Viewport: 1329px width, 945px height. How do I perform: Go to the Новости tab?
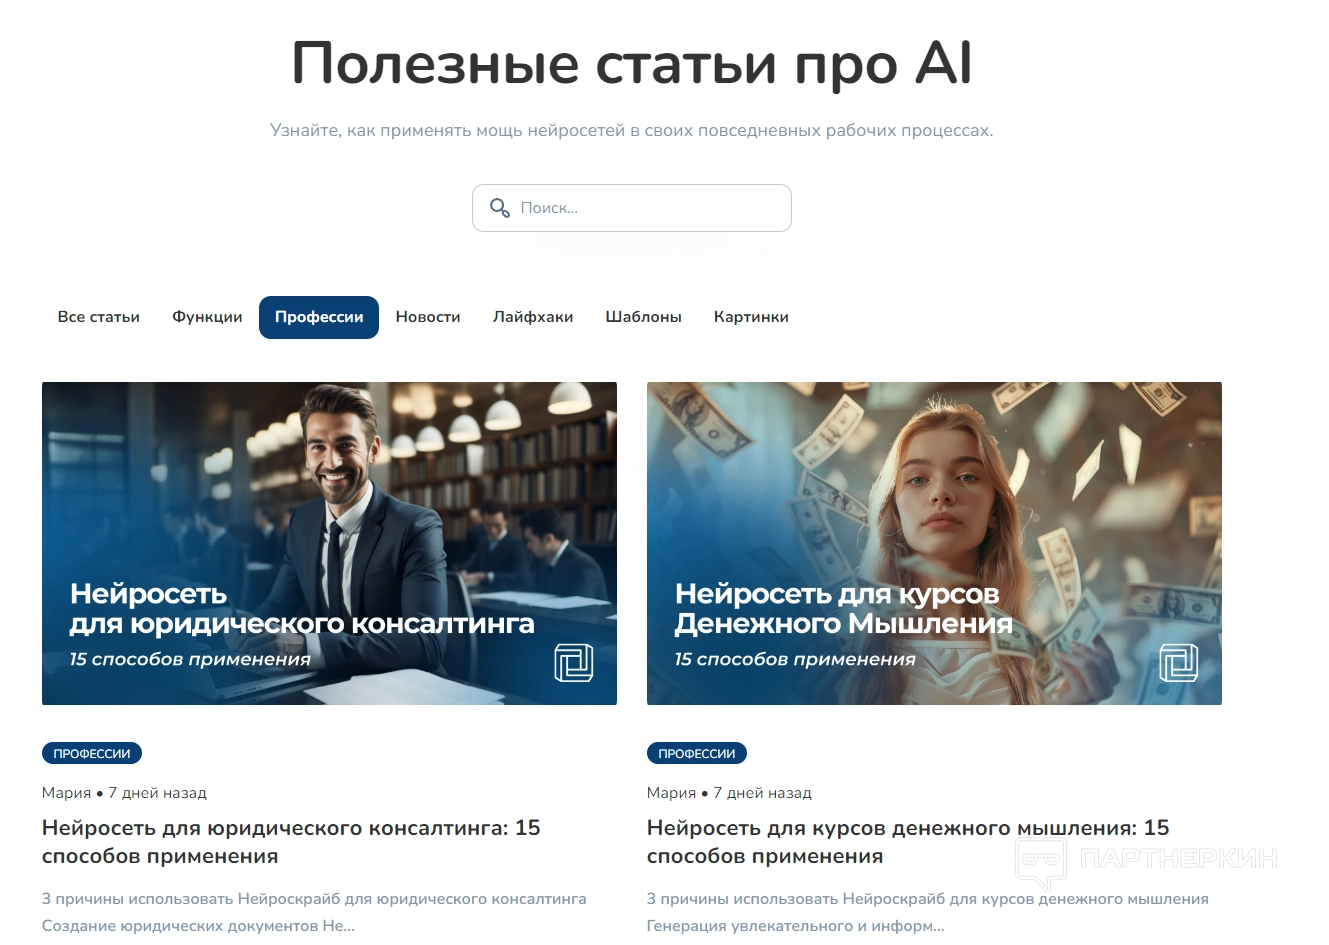pos(428,317)
